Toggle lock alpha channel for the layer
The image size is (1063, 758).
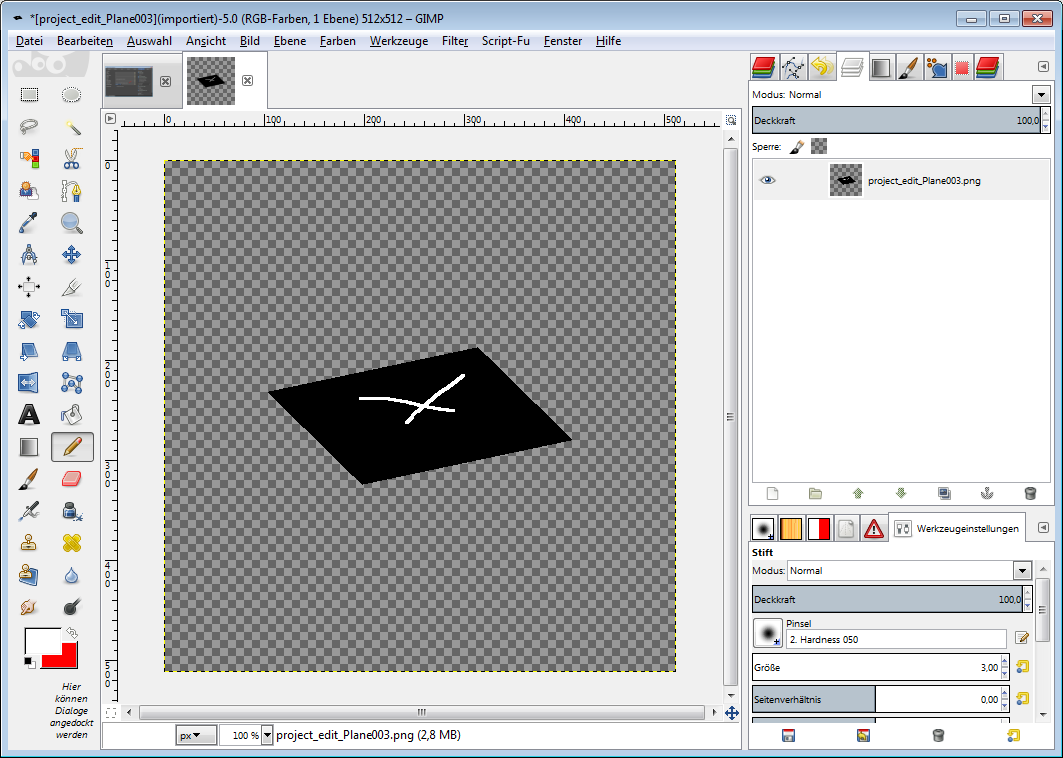coord(819,146)
